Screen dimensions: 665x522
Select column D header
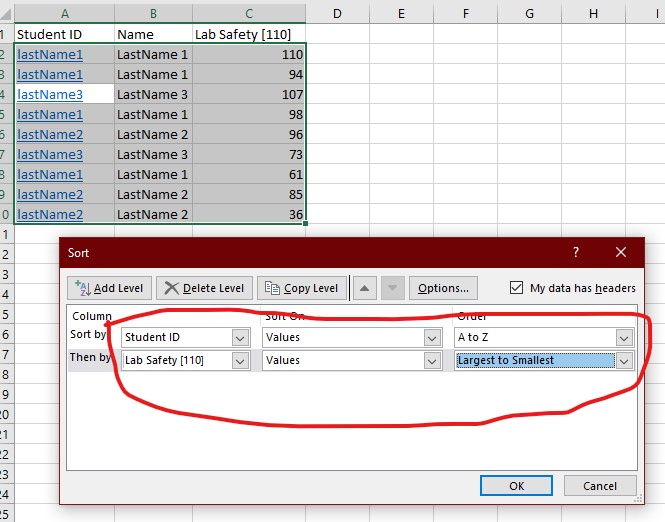[336, 13]
